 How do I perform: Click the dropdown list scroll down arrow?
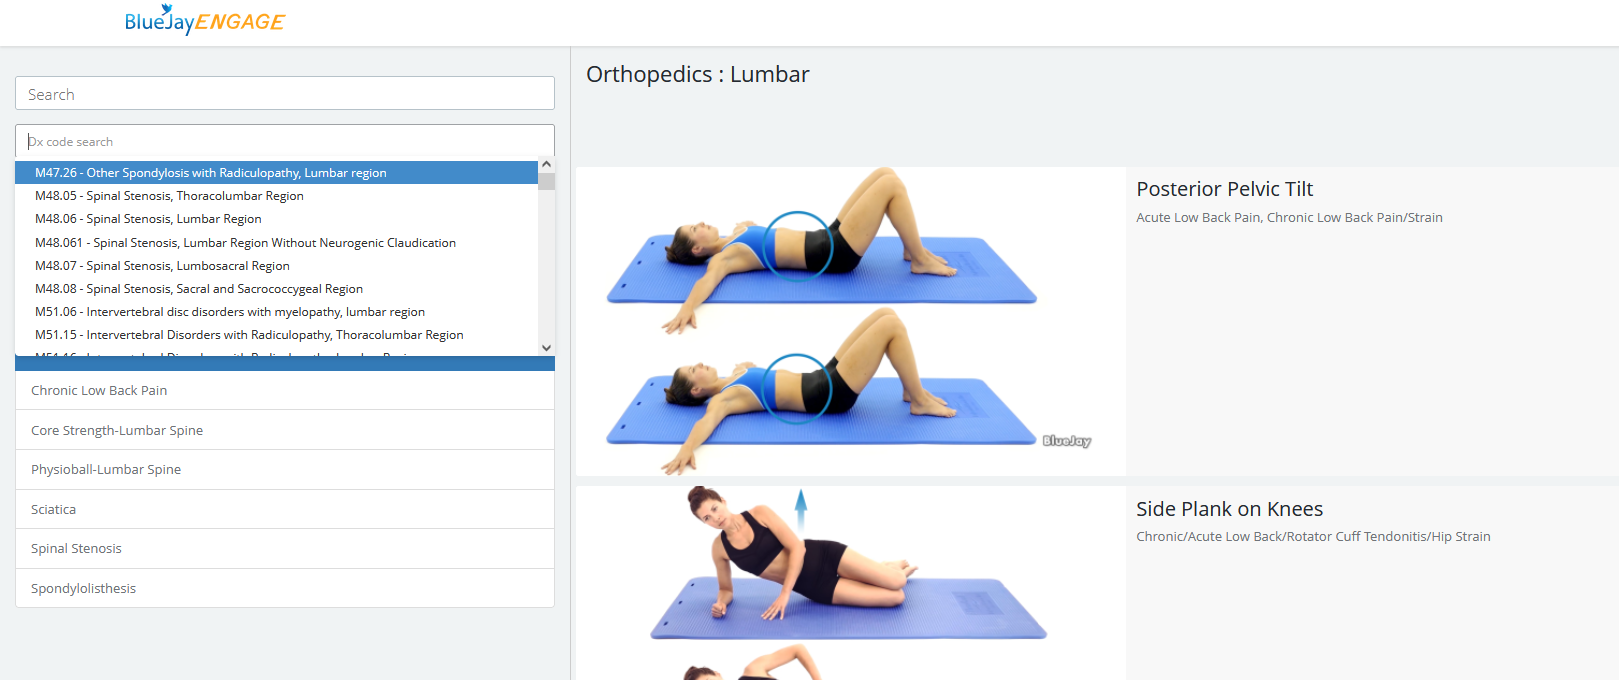546,348
